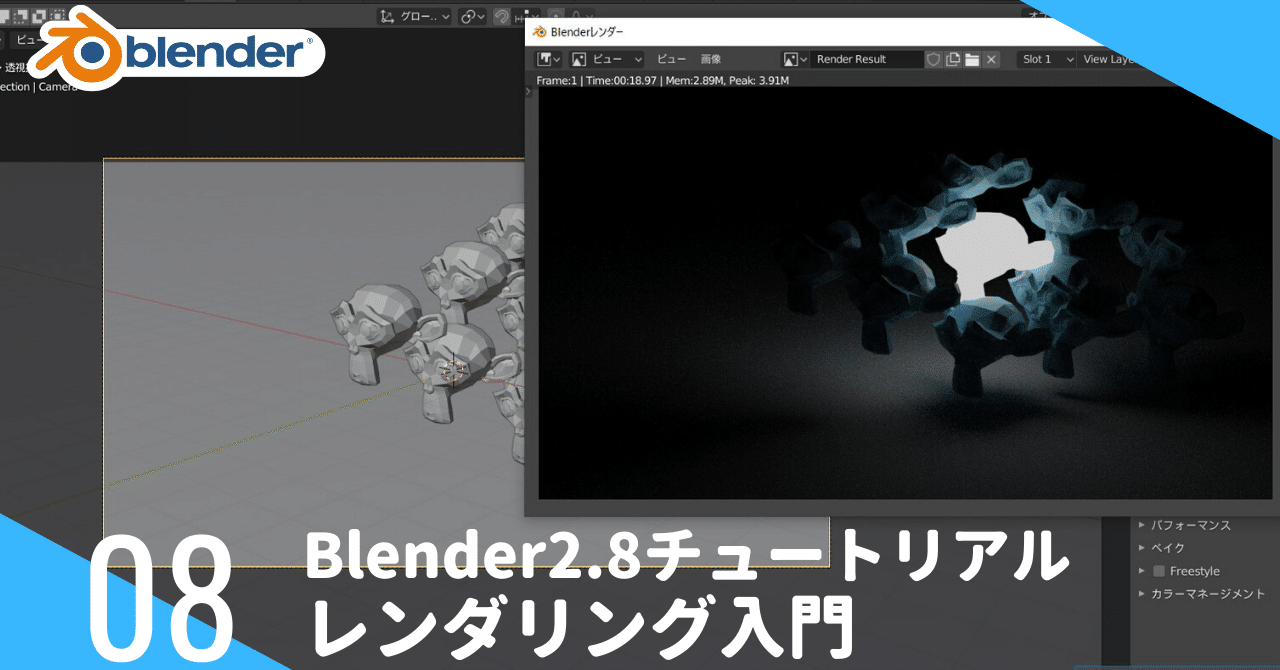
Task: Unlink the Render Result image with X
Action: (991, 59)
